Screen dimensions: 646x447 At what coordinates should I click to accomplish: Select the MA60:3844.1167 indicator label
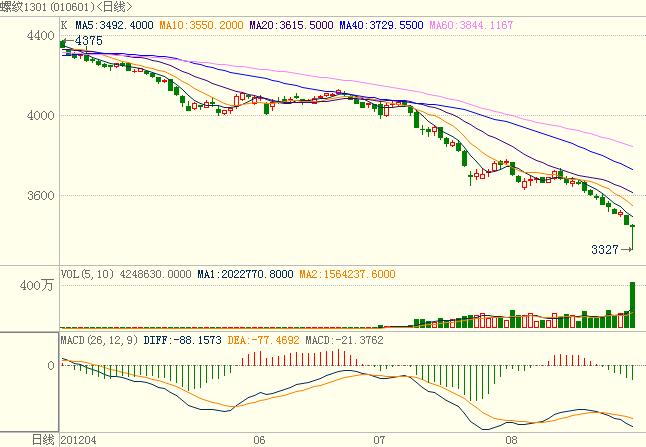point(471,25)
